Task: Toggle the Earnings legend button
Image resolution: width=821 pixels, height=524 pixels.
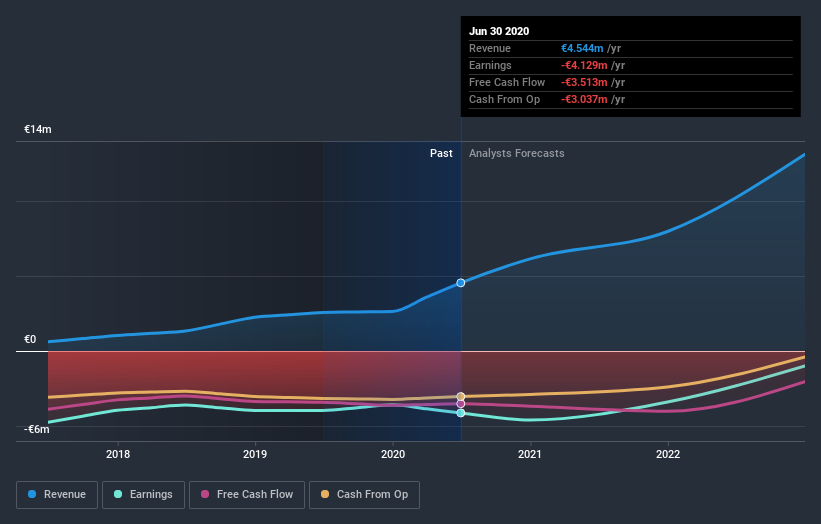Action: pyautogui.click(x=143, y=495)
